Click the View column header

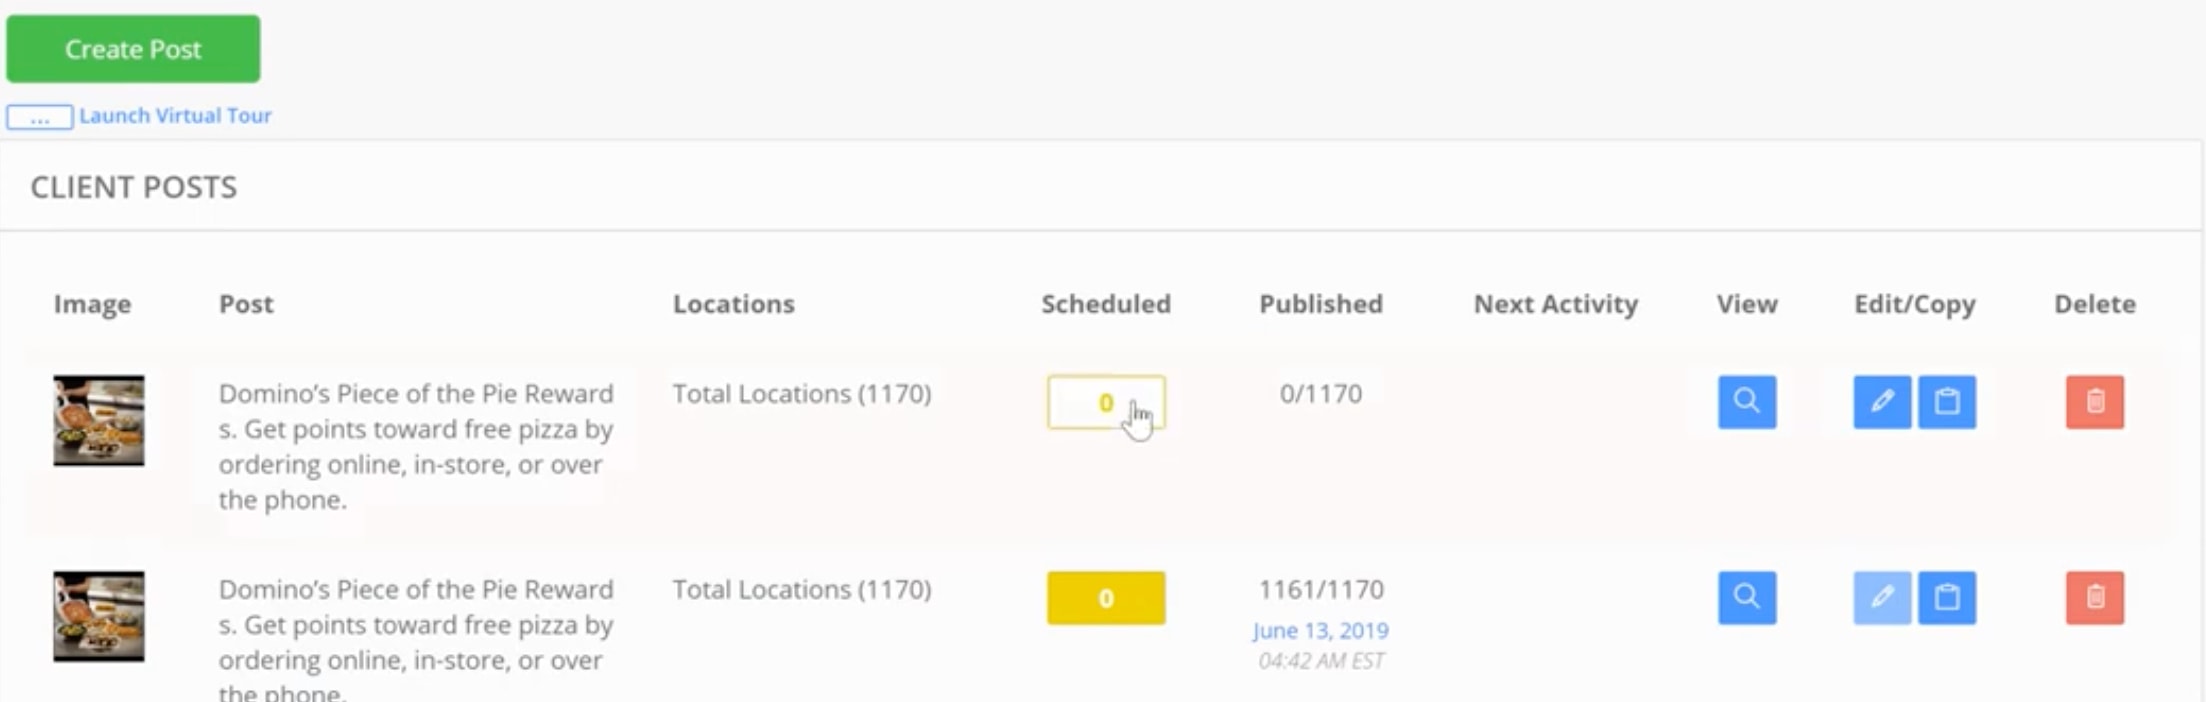click(x=1747, y=304)
